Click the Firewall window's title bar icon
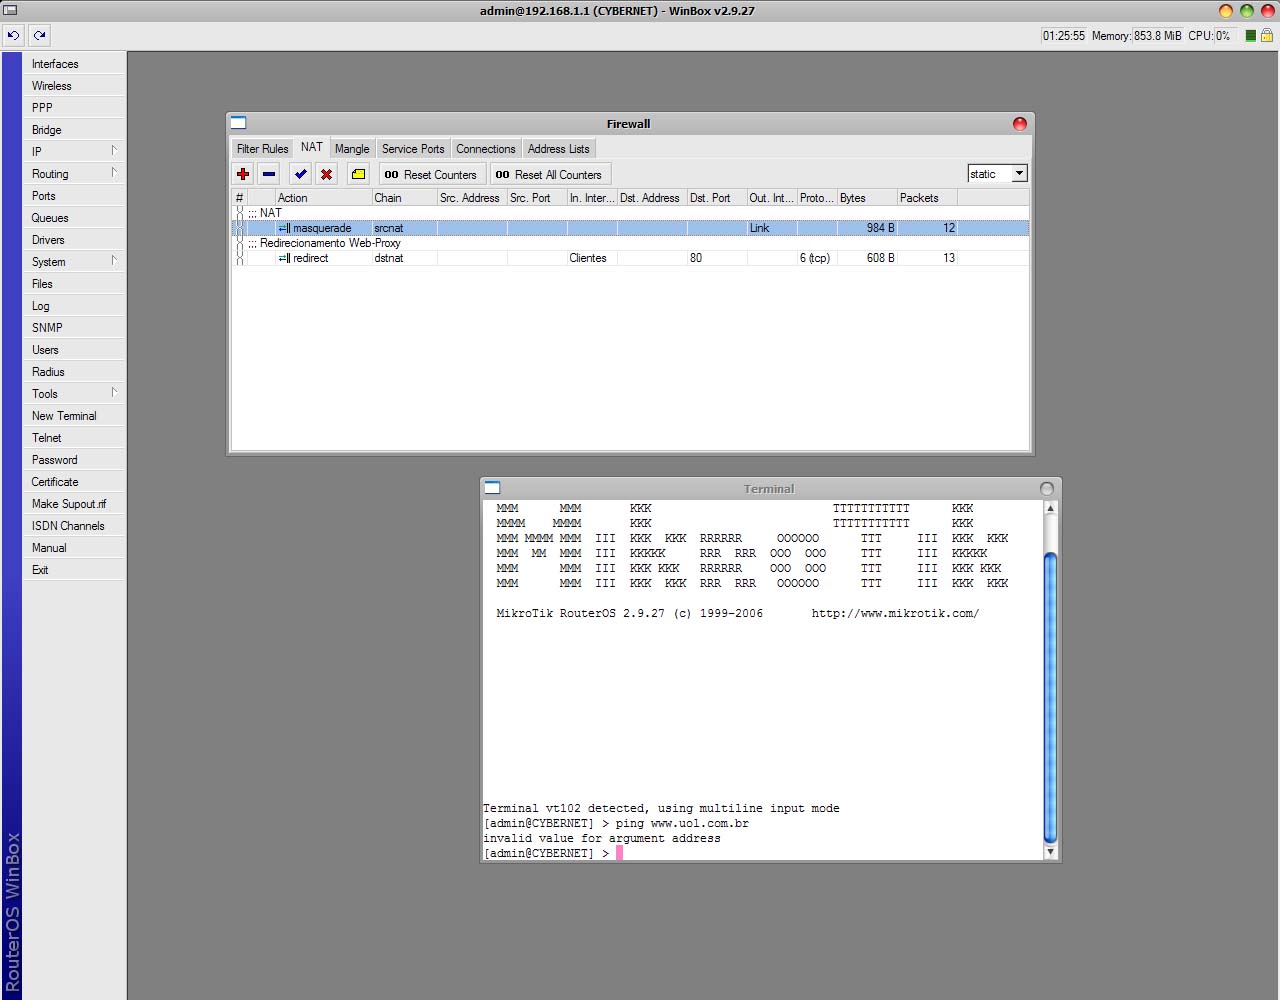Viewport: 1280px width, 1000px height. [x=238, y=123]
